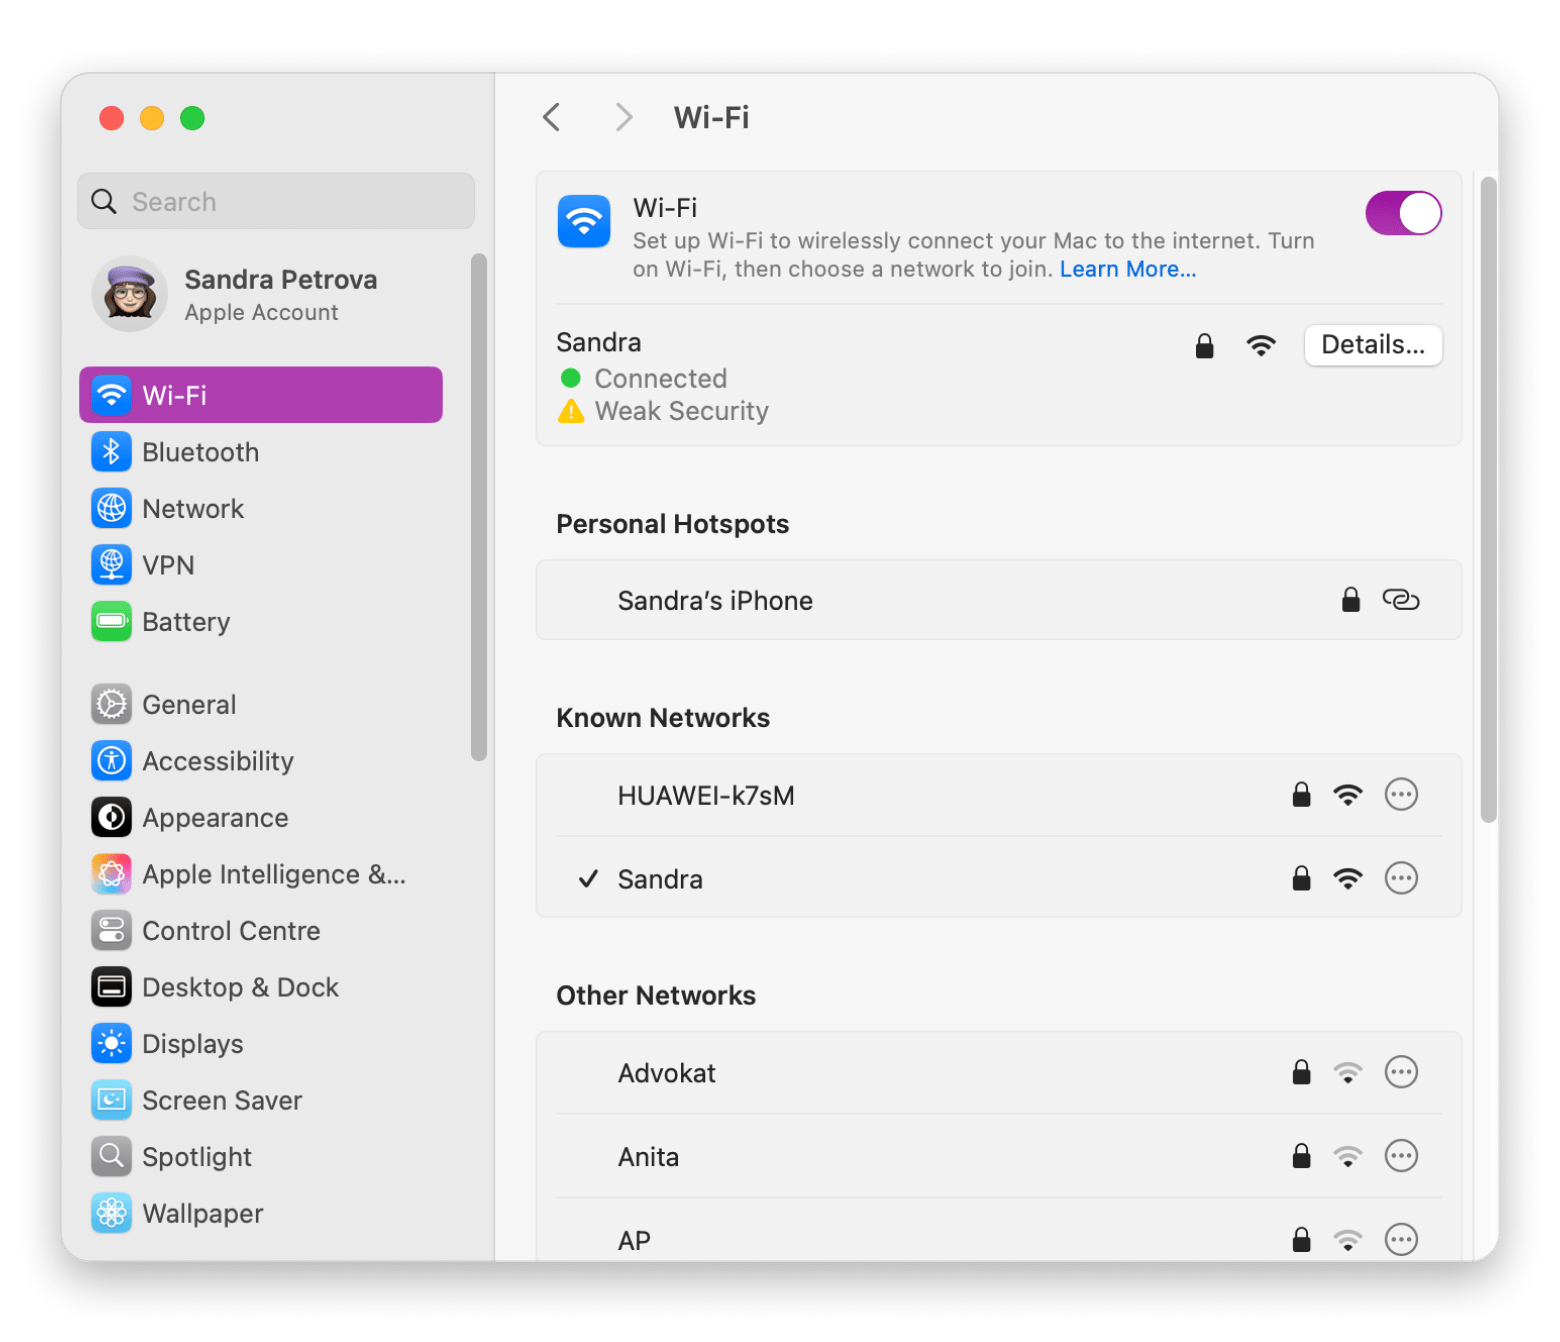Open the Network settings pane
The image size is (1560, 1342).
193,509
